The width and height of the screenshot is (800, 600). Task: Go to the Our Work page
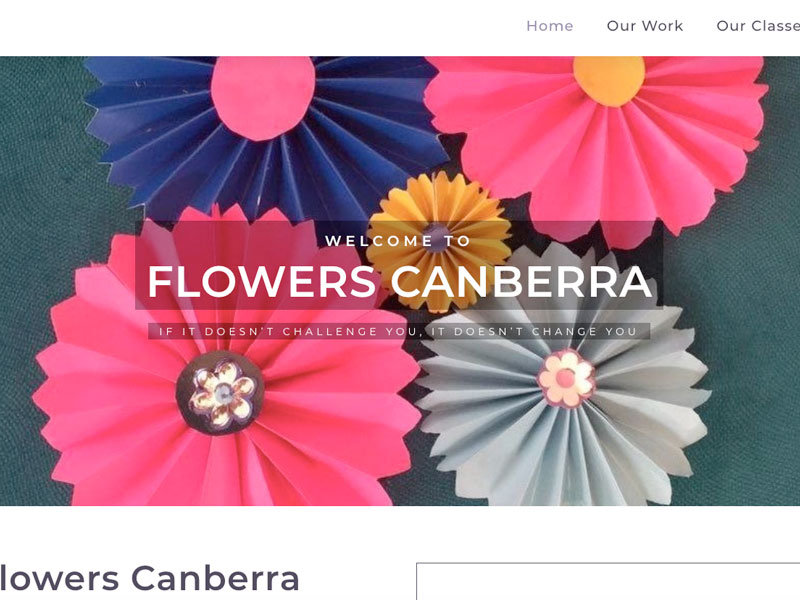pyautogui.click(x=644, y=26)
